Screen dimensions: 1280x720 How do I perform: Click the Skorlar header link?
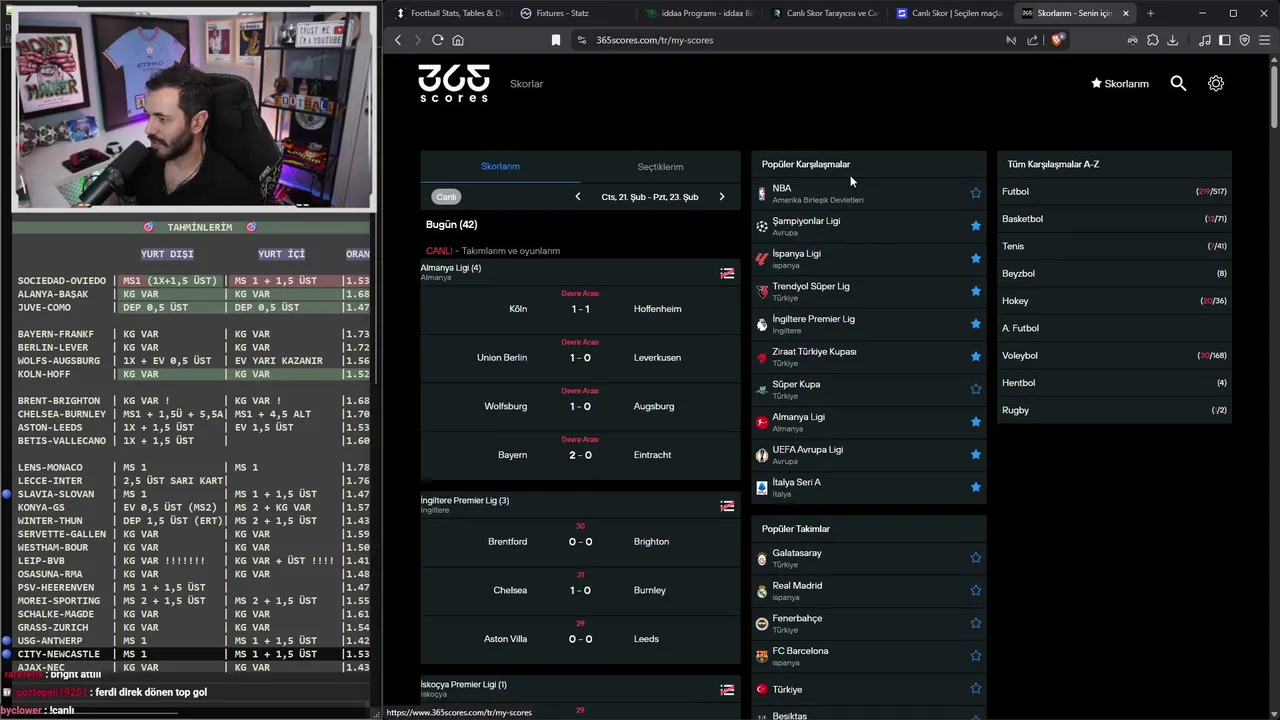[x=526, y=84]
